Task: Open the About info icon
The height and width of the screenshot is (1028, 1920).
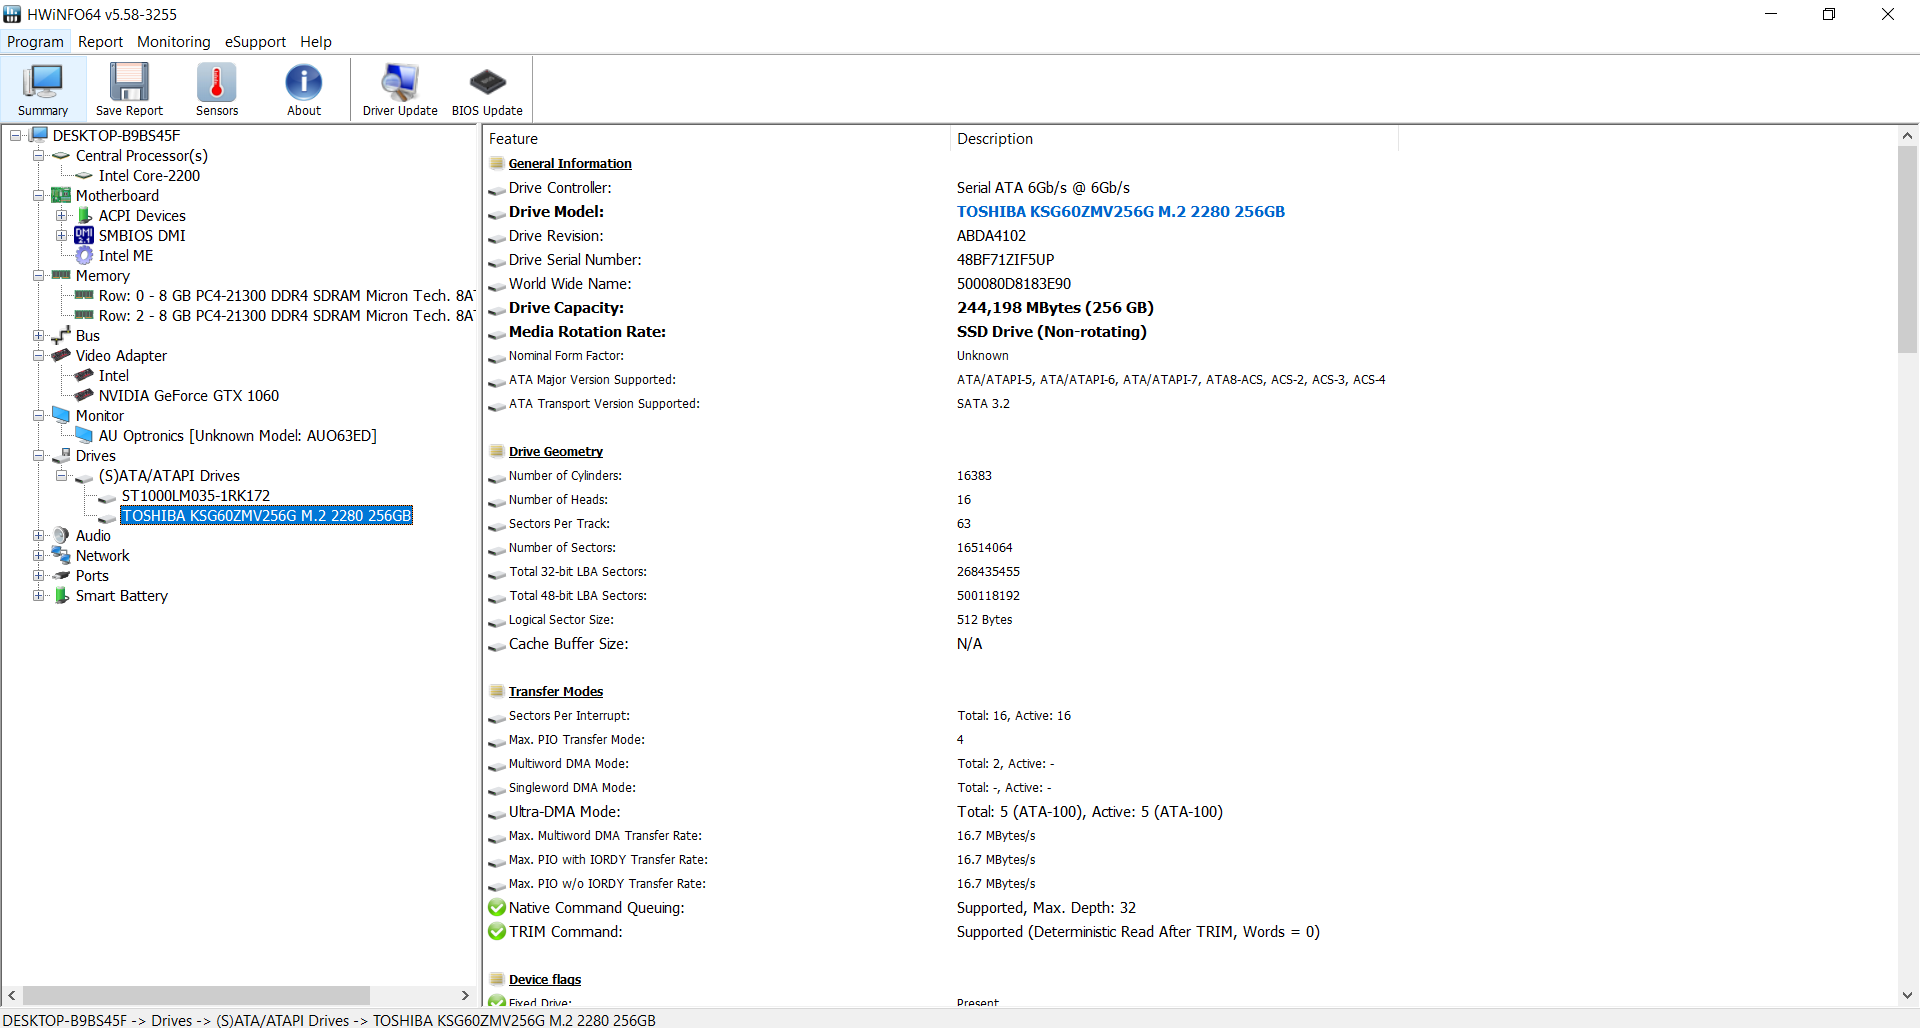Action: click(x=303, y=82)
